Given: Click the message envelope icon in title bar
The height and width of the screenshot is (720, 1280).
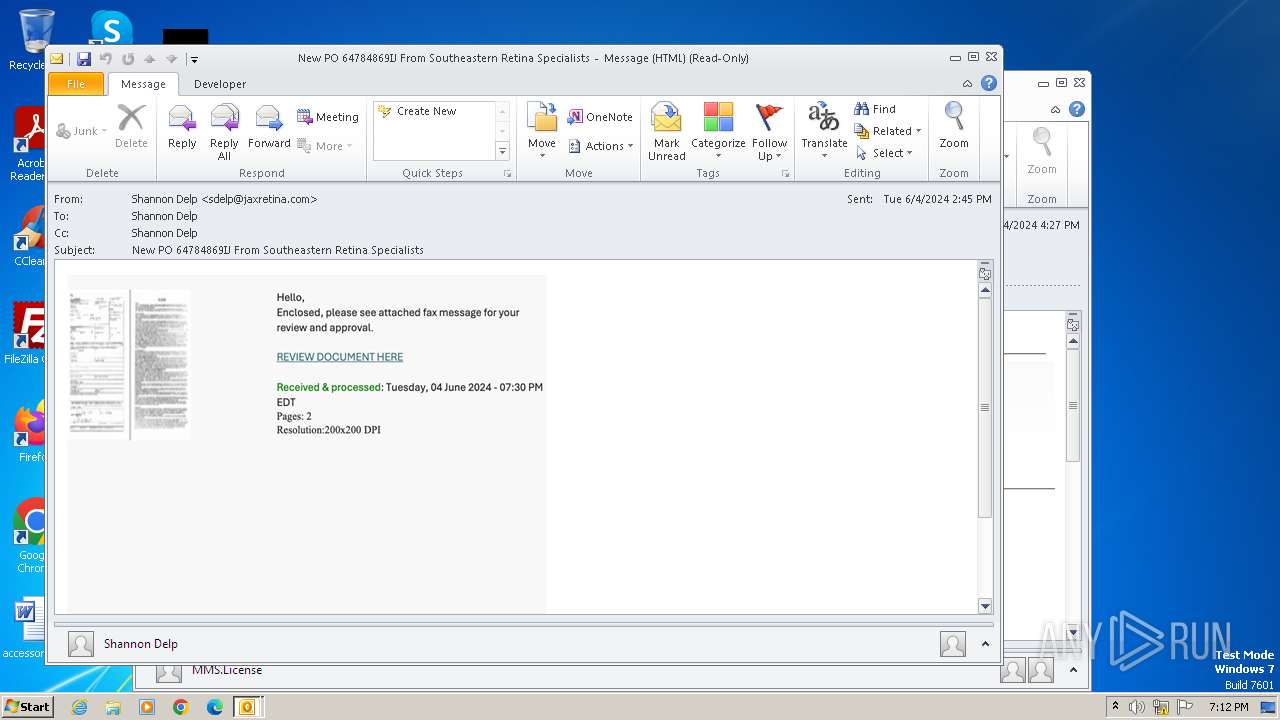Looking at the screenshot, I should 57,59.
